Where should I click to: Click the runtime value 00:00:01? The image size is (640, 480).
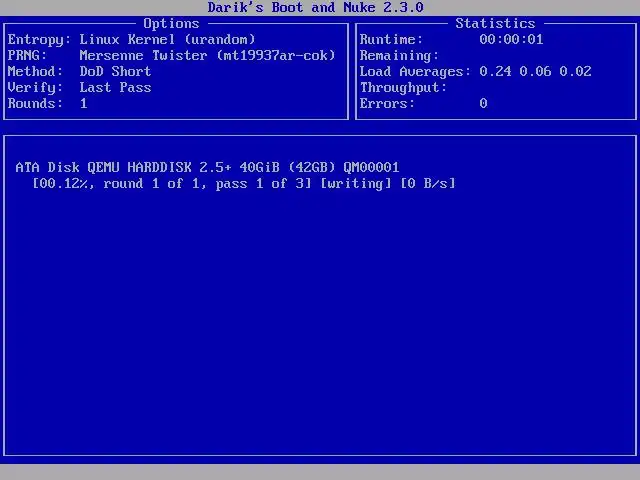[x=511, y=40]
